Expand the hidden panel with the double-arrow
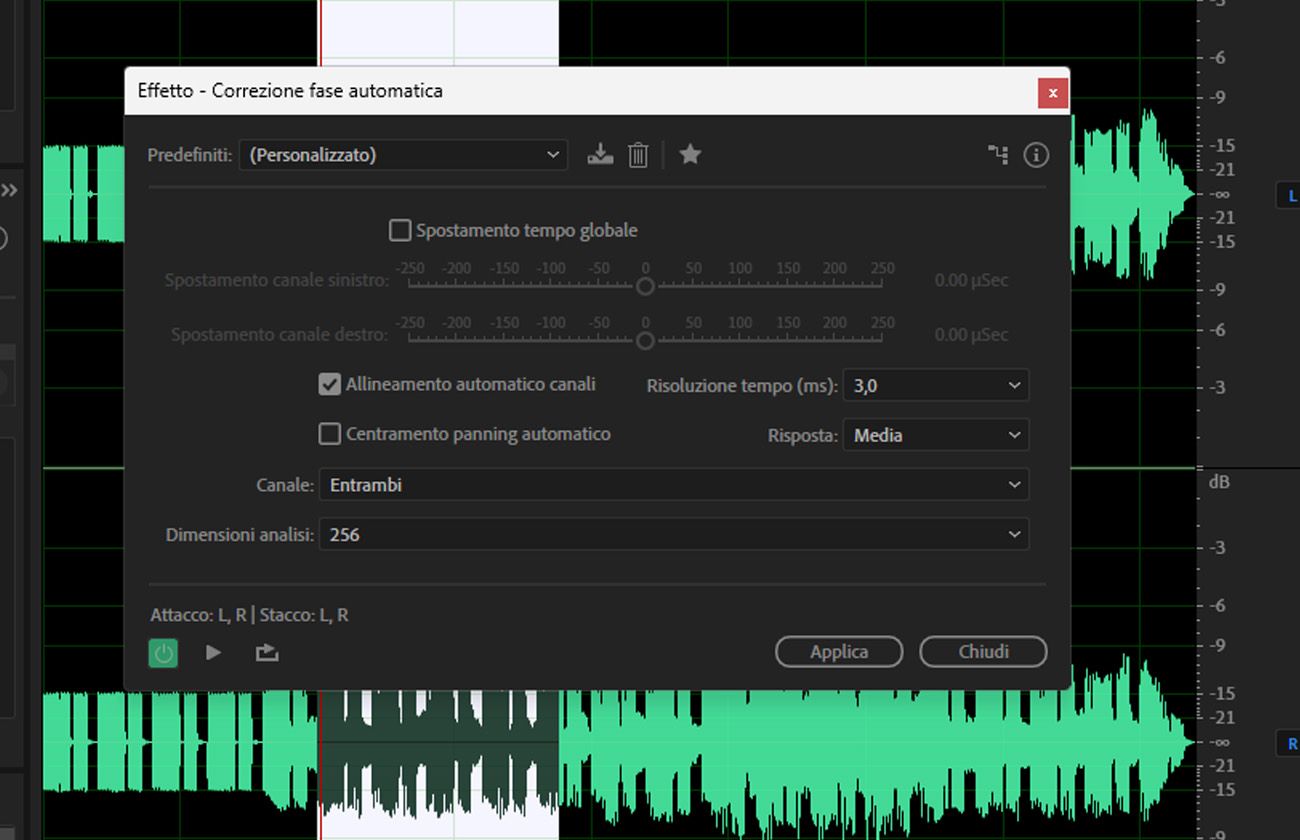 pos(9,190)
